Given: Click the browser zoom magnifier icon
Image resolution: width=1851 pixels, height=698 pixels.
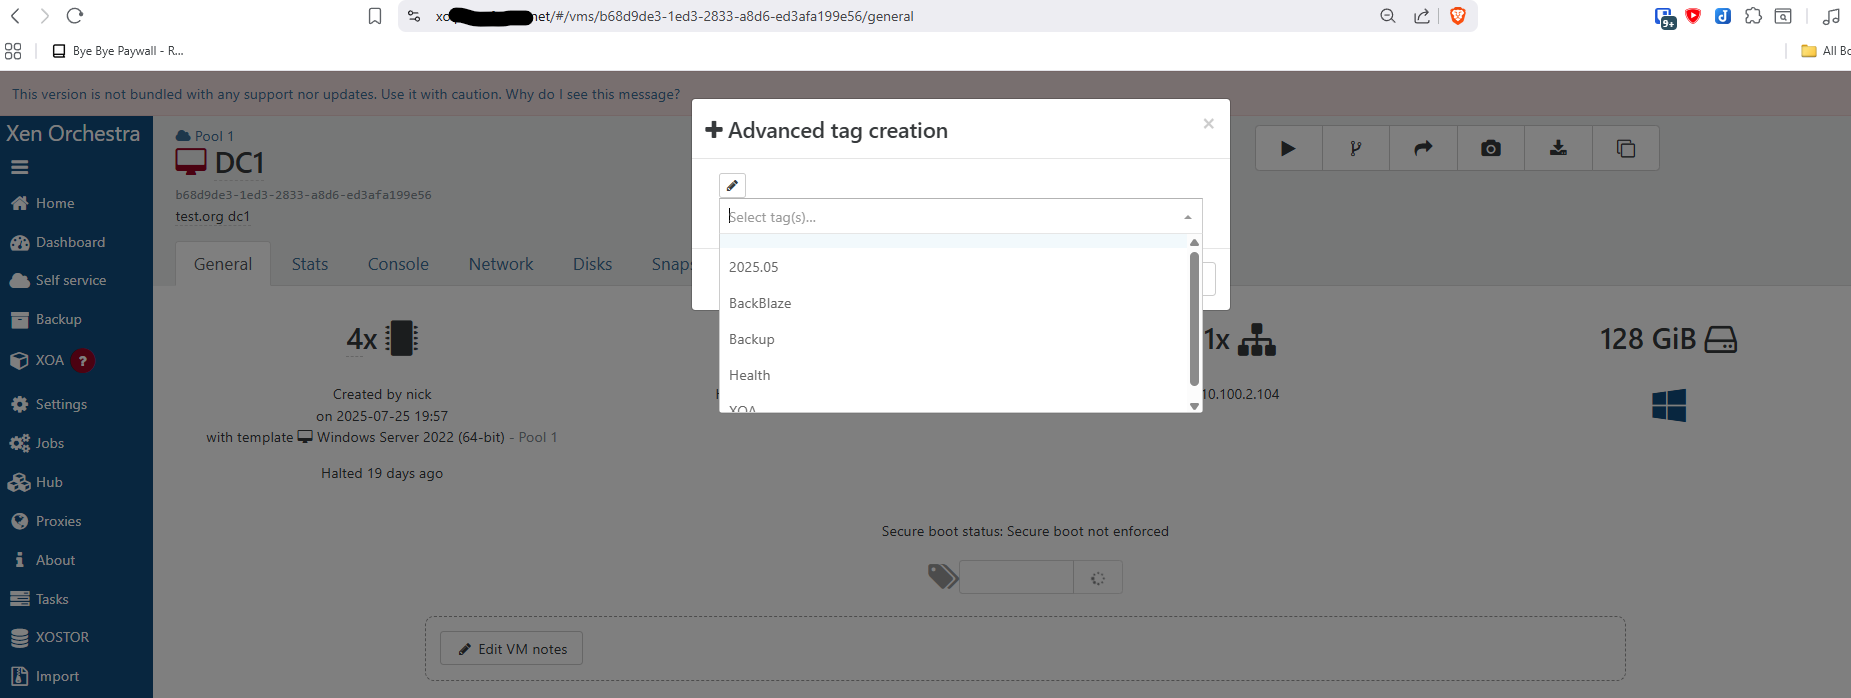Looking at the screenshot, I should coord(1388,16).
